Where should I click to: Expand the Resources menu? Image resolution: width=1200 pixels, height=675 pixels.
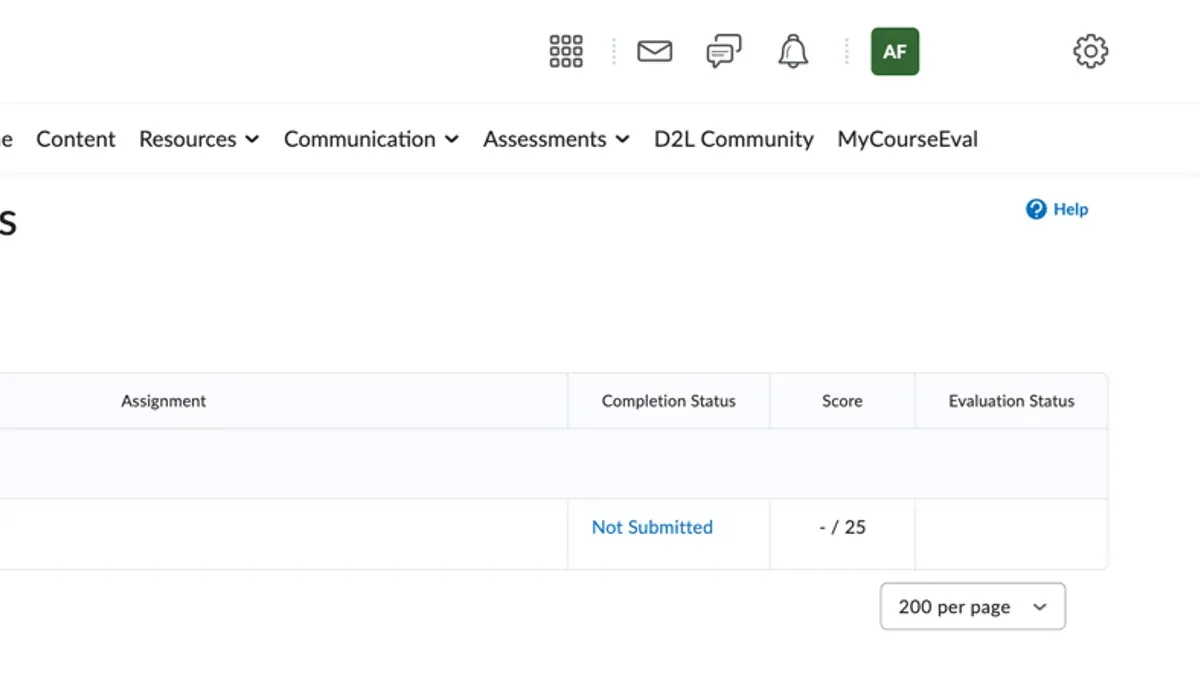pyautogui.click(x=199, y=139)
